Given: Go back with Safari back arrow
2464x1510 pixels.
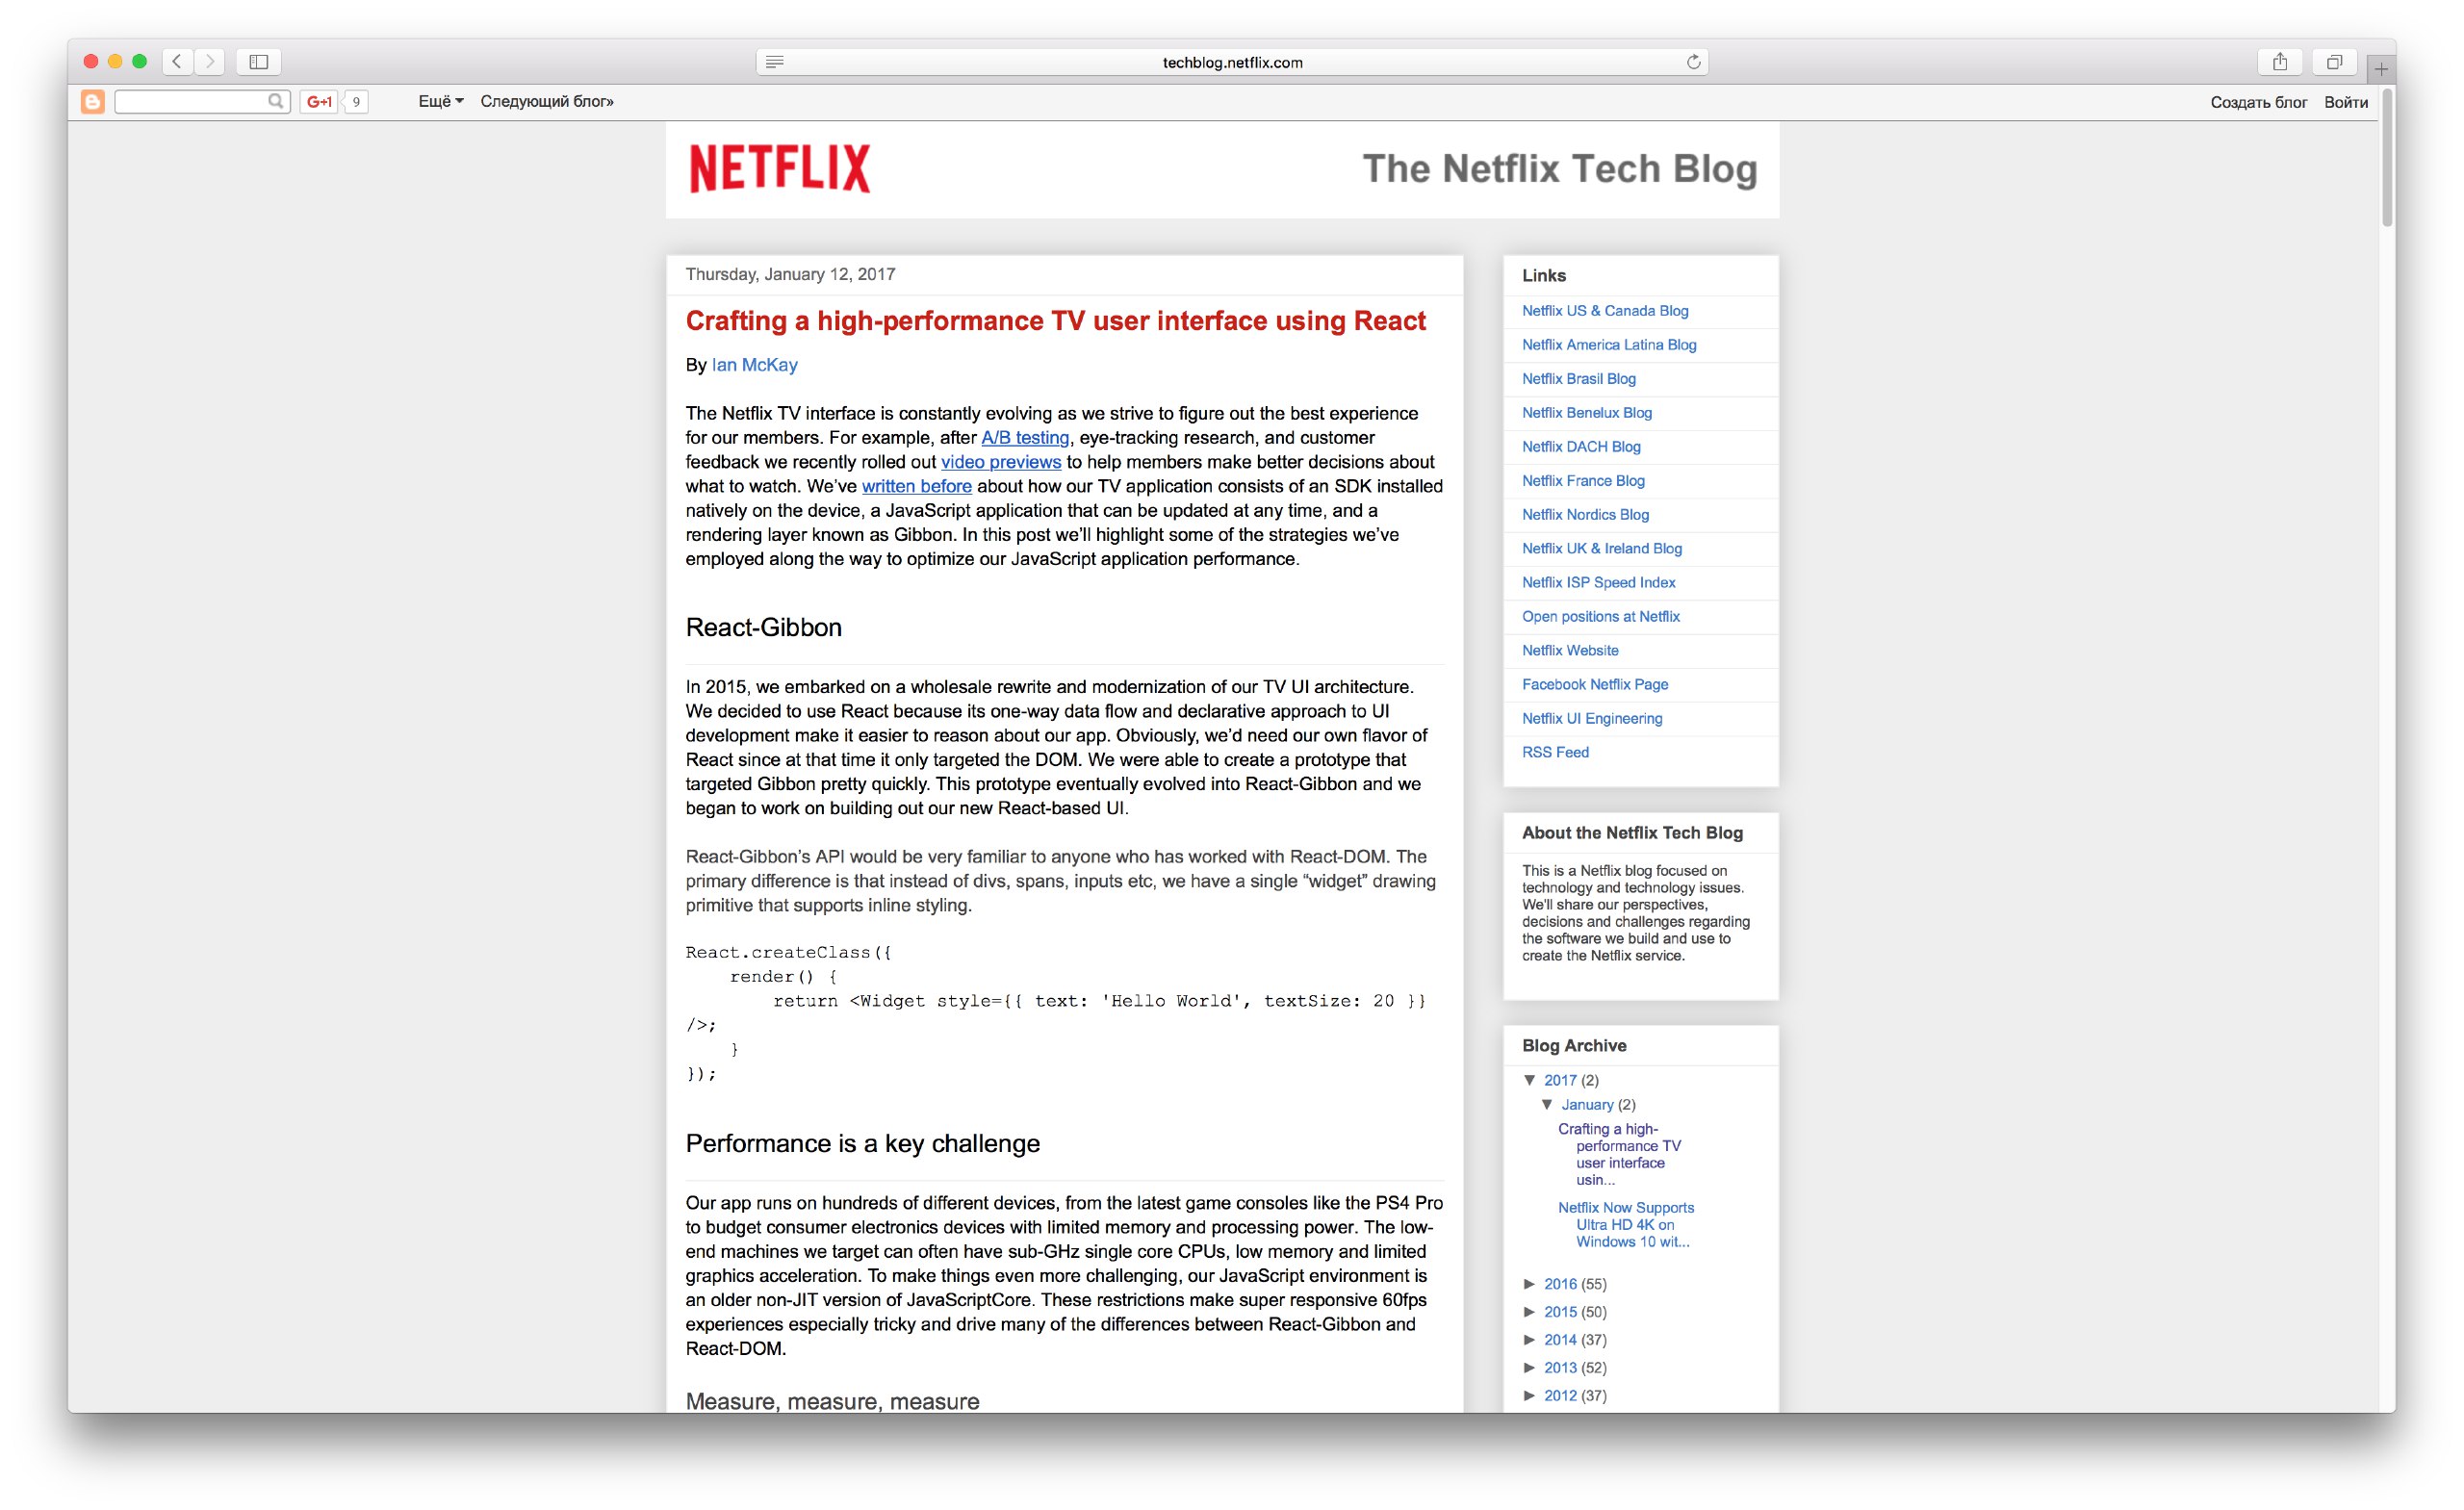Looking at the screenshot, I should [x=177, y=61].
